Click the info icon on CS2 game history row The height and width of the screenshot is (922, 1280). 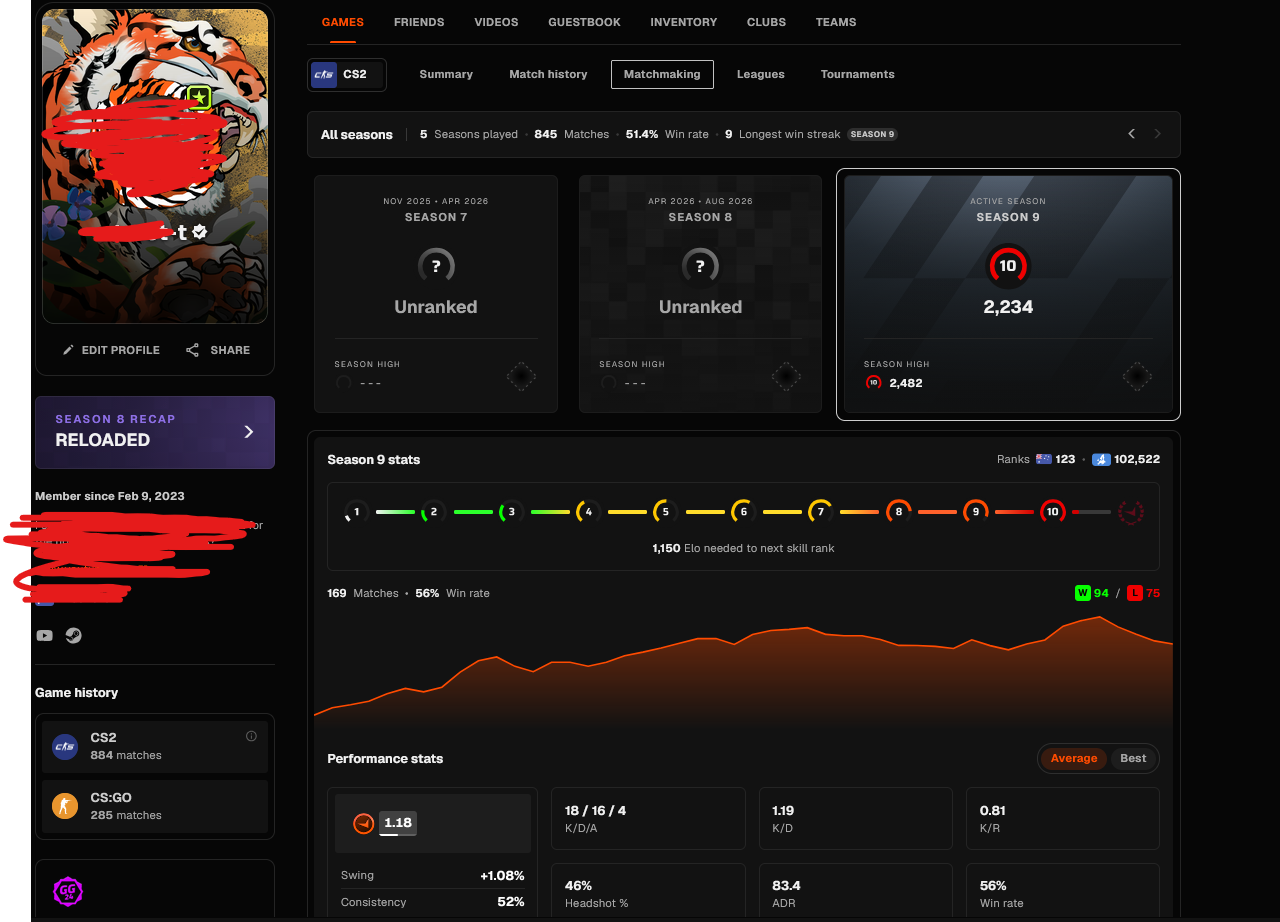pyautogui.click(x=251, y=736)
